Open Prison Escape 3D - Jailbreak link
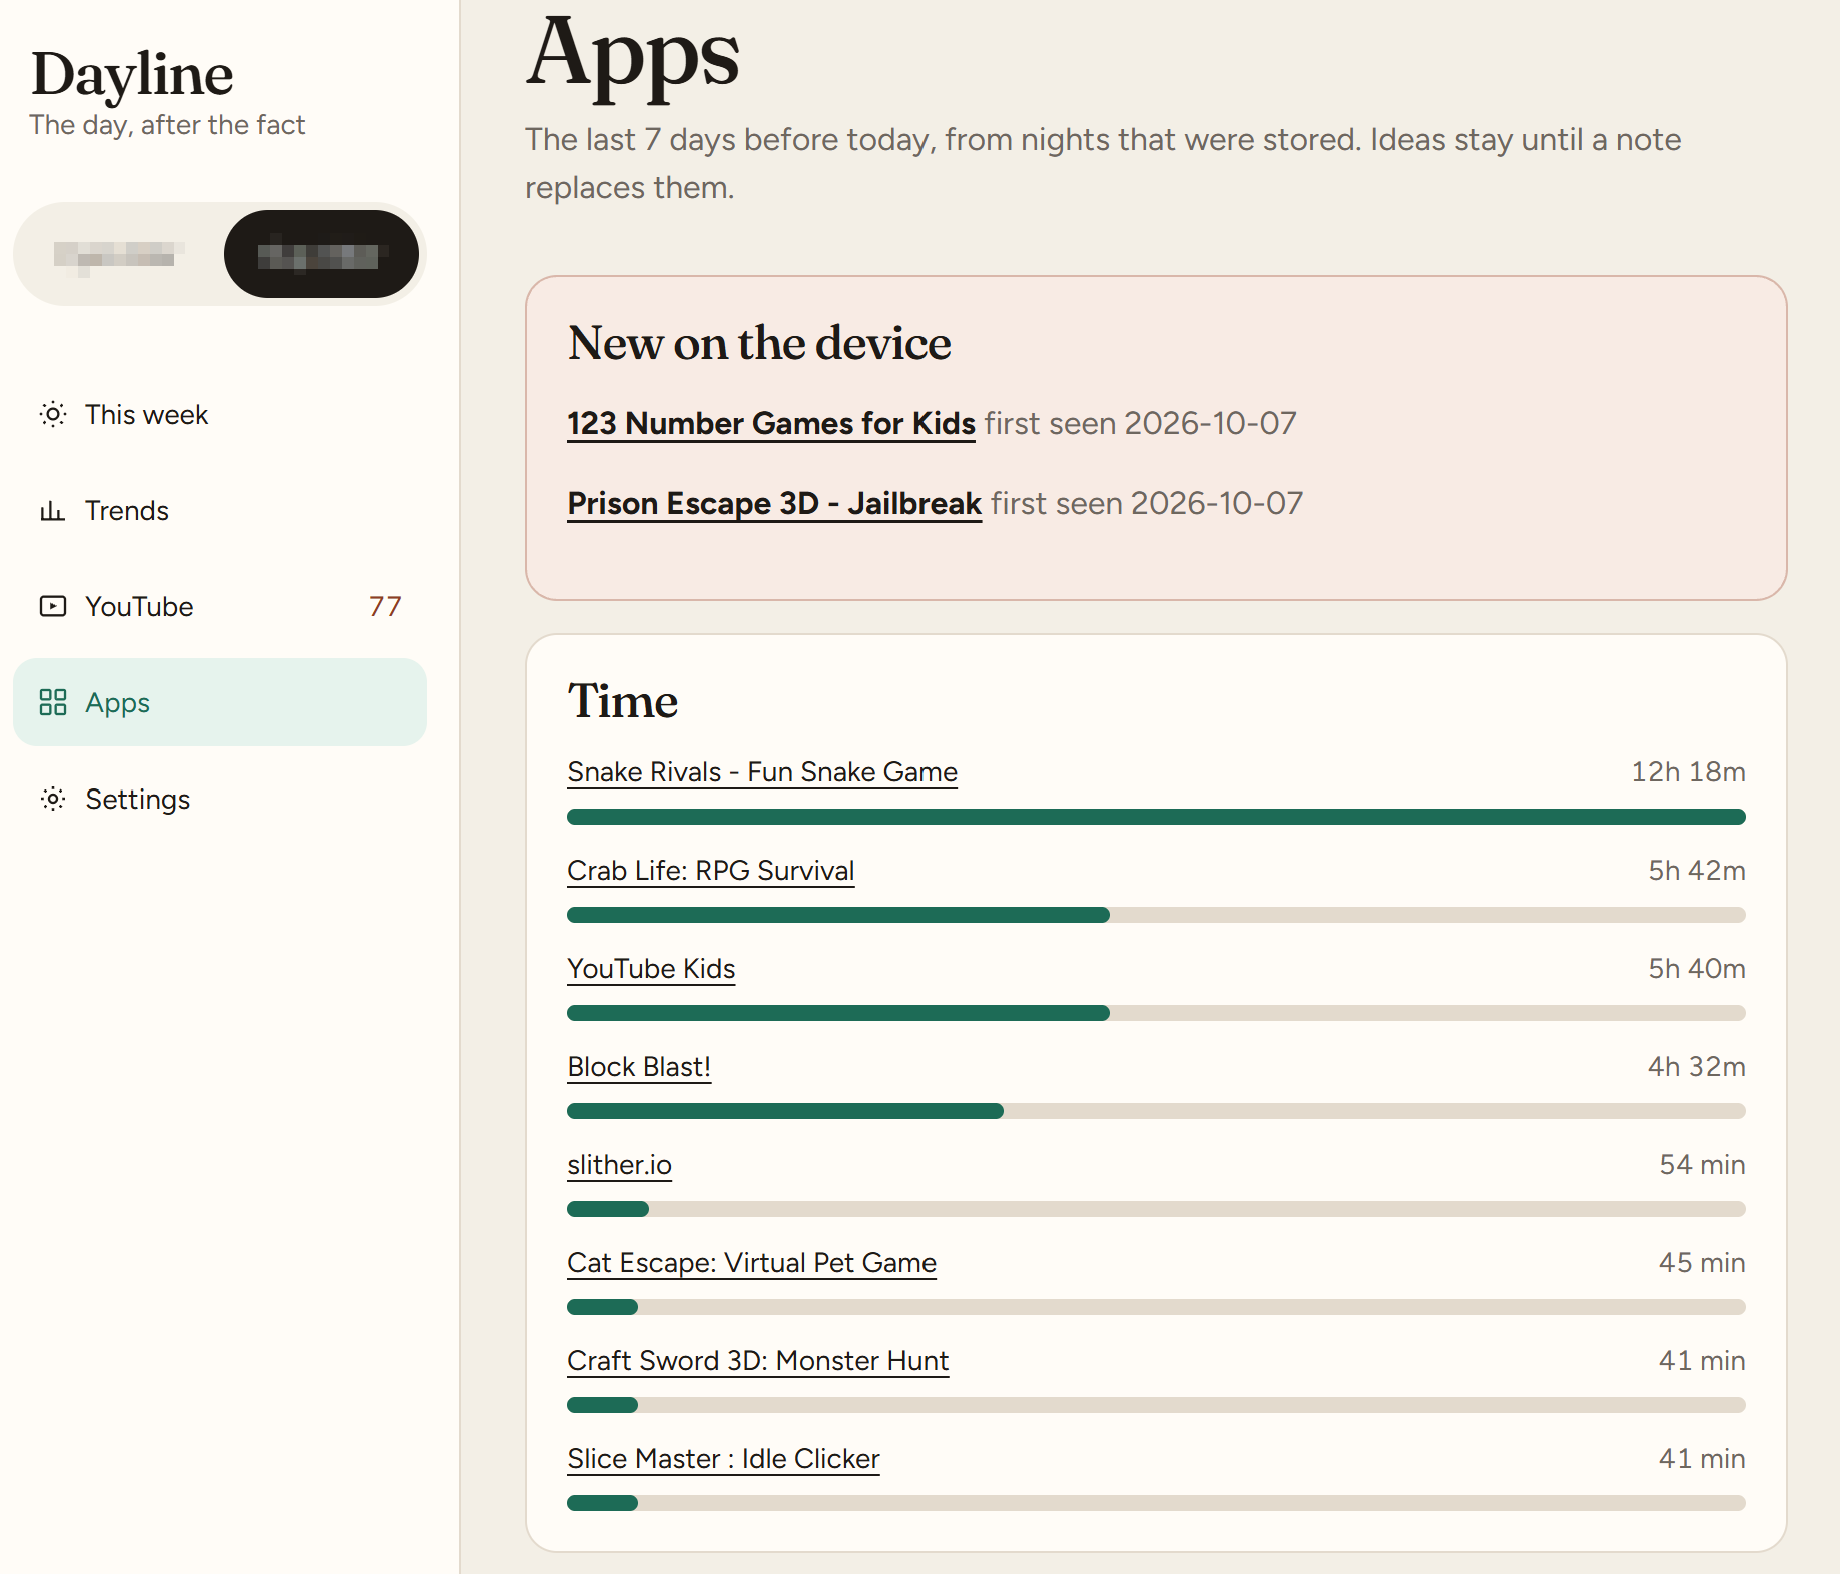This screenshot has width=1840, height=1574. (x=775, y=503)
